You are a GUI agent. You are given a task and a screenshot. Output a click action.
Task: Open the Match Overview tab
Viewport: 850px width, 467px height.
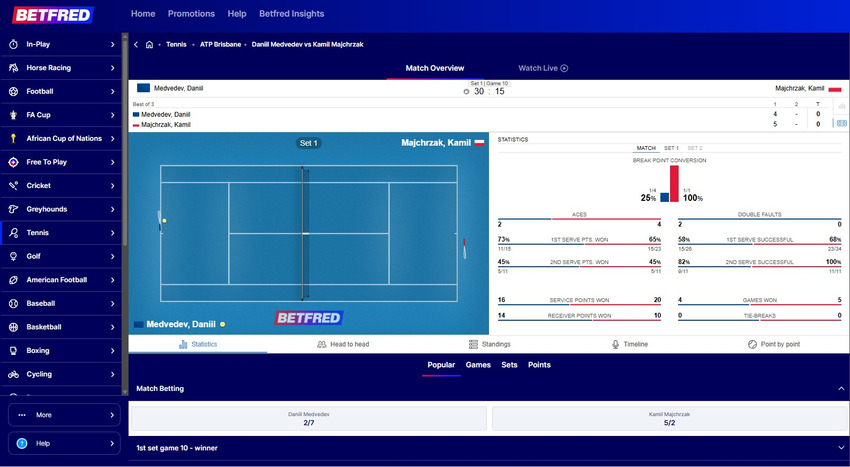click(435, 68)
